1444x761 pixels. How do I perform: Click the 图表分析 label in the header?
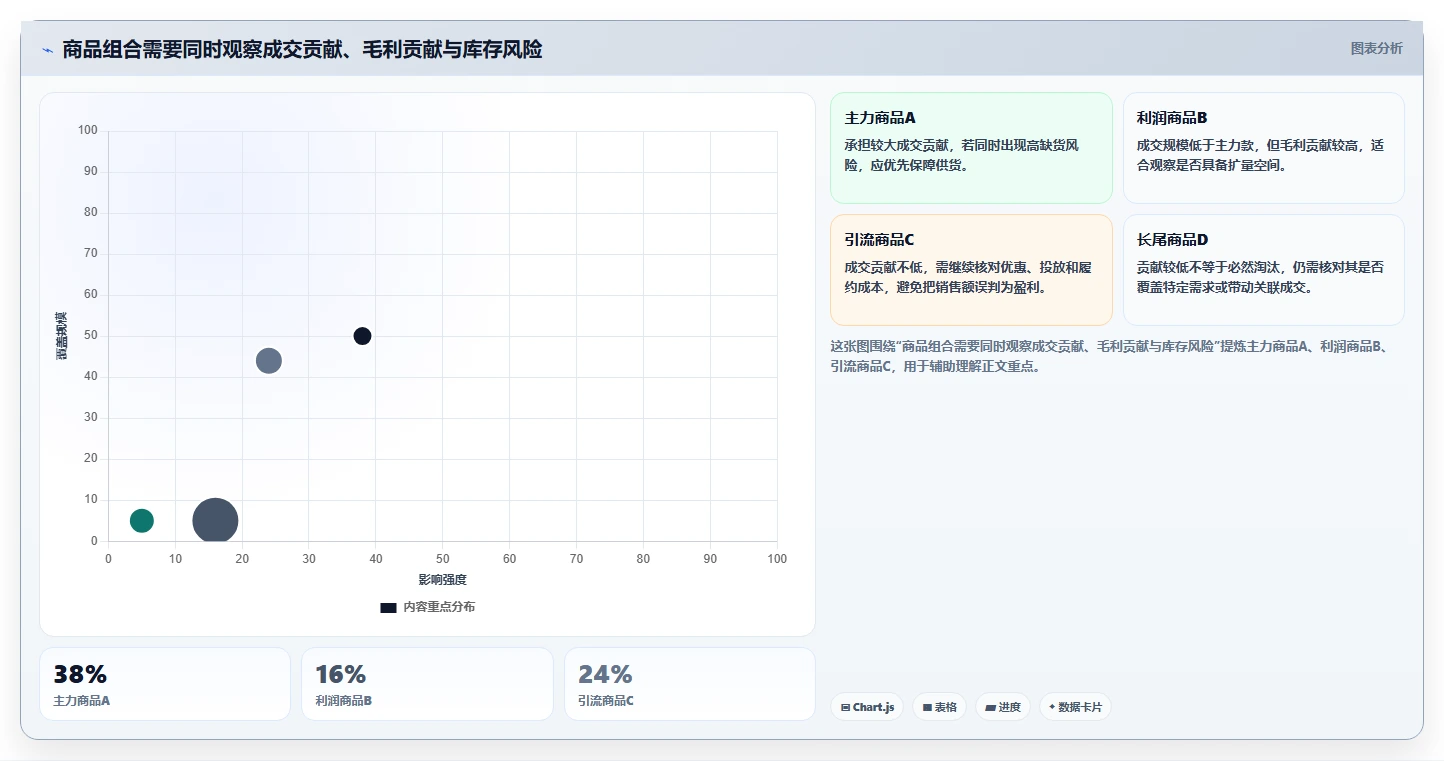click(1376, 48)
